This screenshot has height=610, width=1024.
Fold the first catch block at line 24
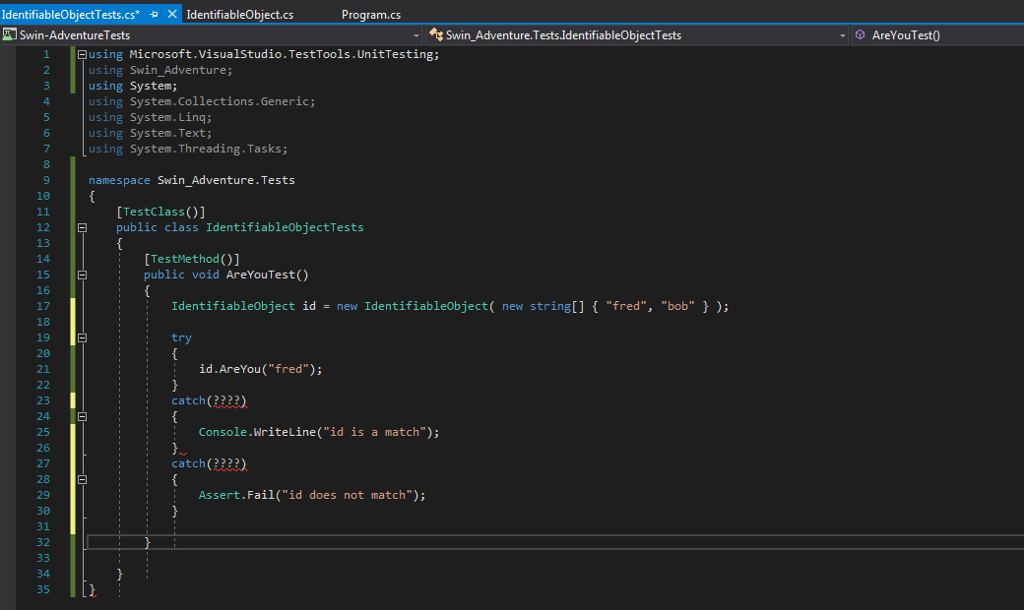(x=82, y=416)
